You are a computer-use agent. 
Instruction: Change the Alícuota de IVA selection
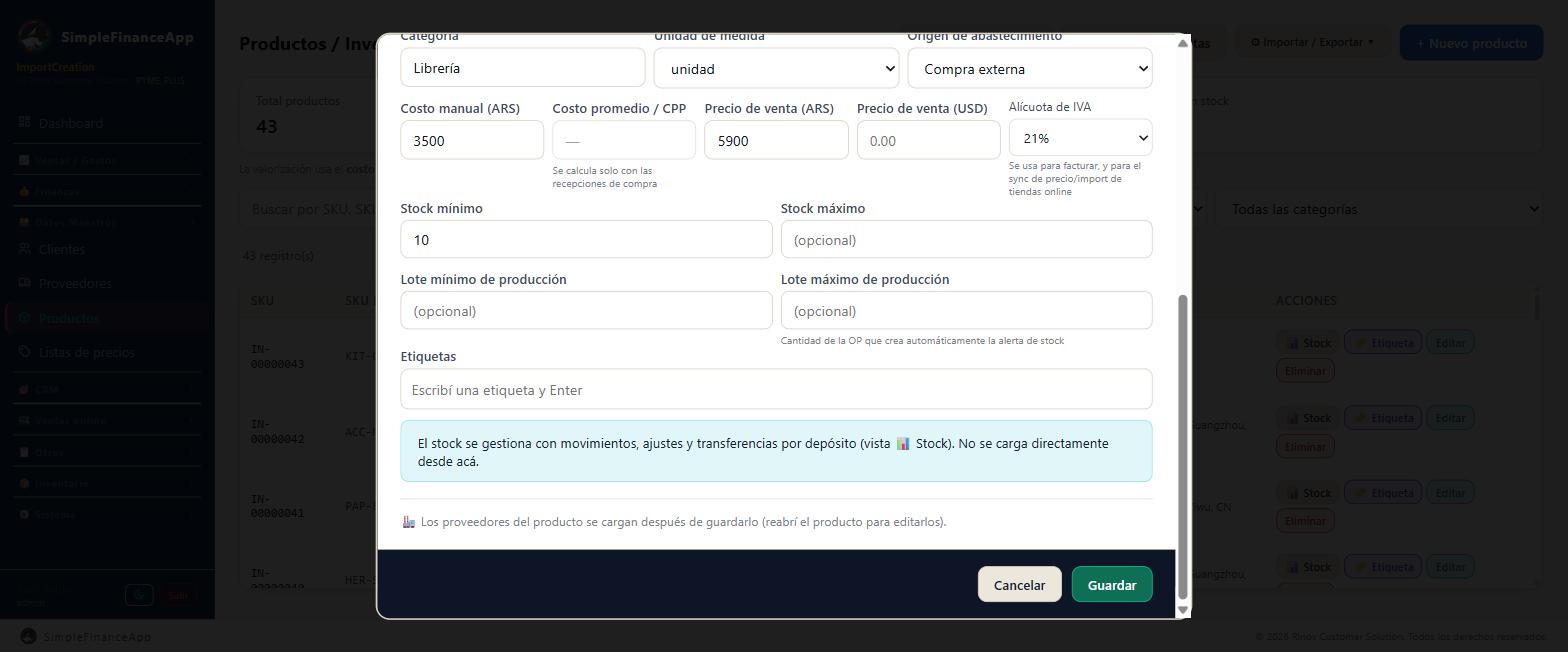click(1080, 138)
